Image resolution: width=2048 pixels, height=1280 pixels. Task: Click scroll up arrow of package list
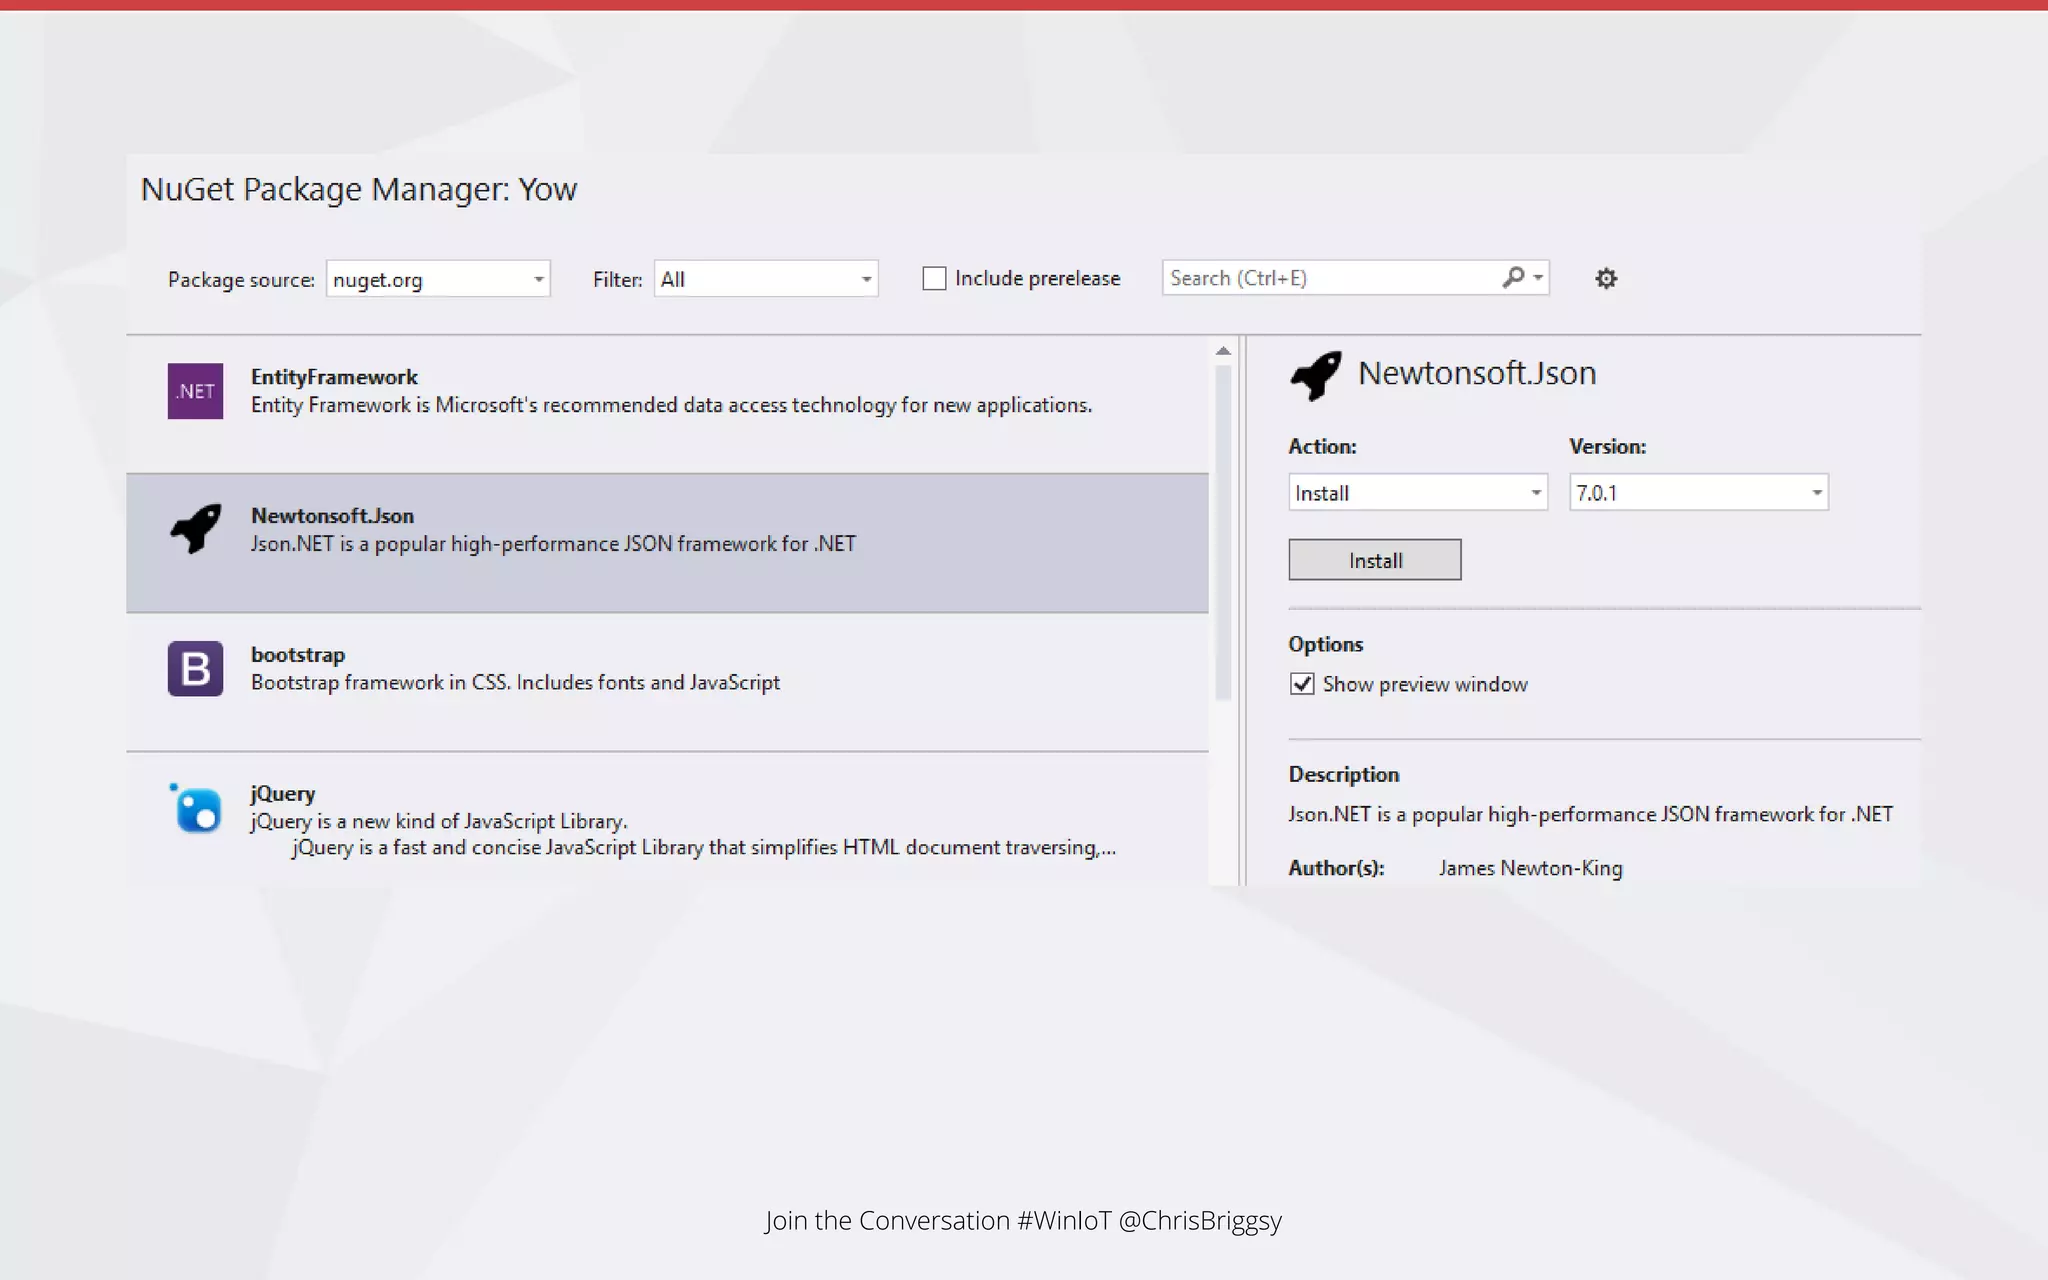[x=1223, y=351]
